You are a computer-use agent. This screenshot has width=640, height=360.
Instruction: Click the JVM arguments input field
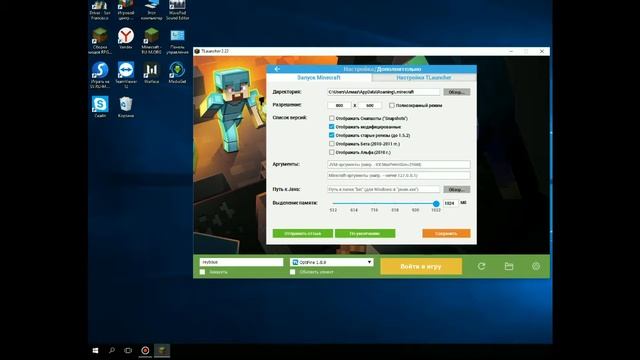tap(398, 164)
